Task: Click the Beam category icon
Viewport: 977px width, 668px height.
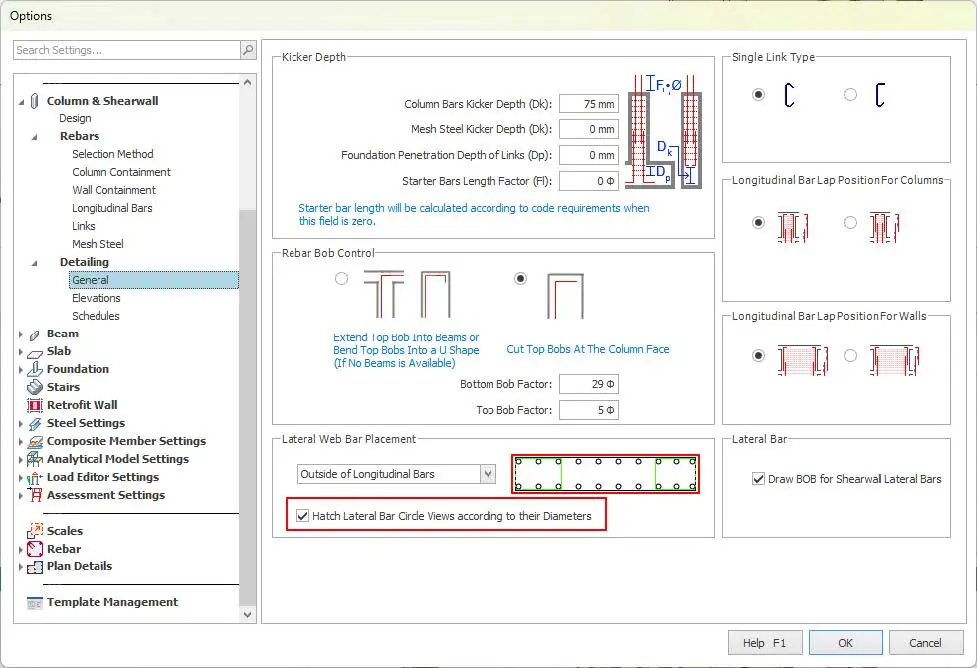Action: click(x=35, y=335)
